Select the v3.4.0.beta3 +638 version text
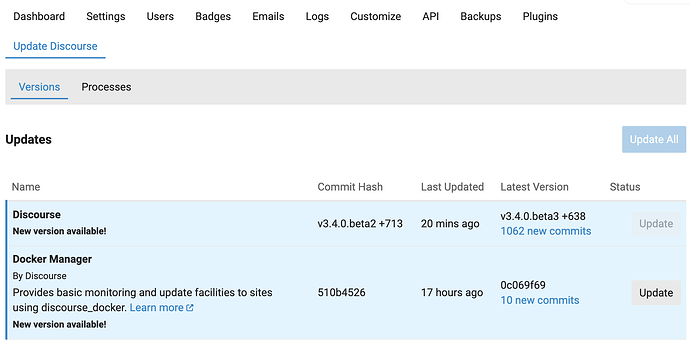The width and height of the screenshot is (690, 362). click(x=543, y=216)
